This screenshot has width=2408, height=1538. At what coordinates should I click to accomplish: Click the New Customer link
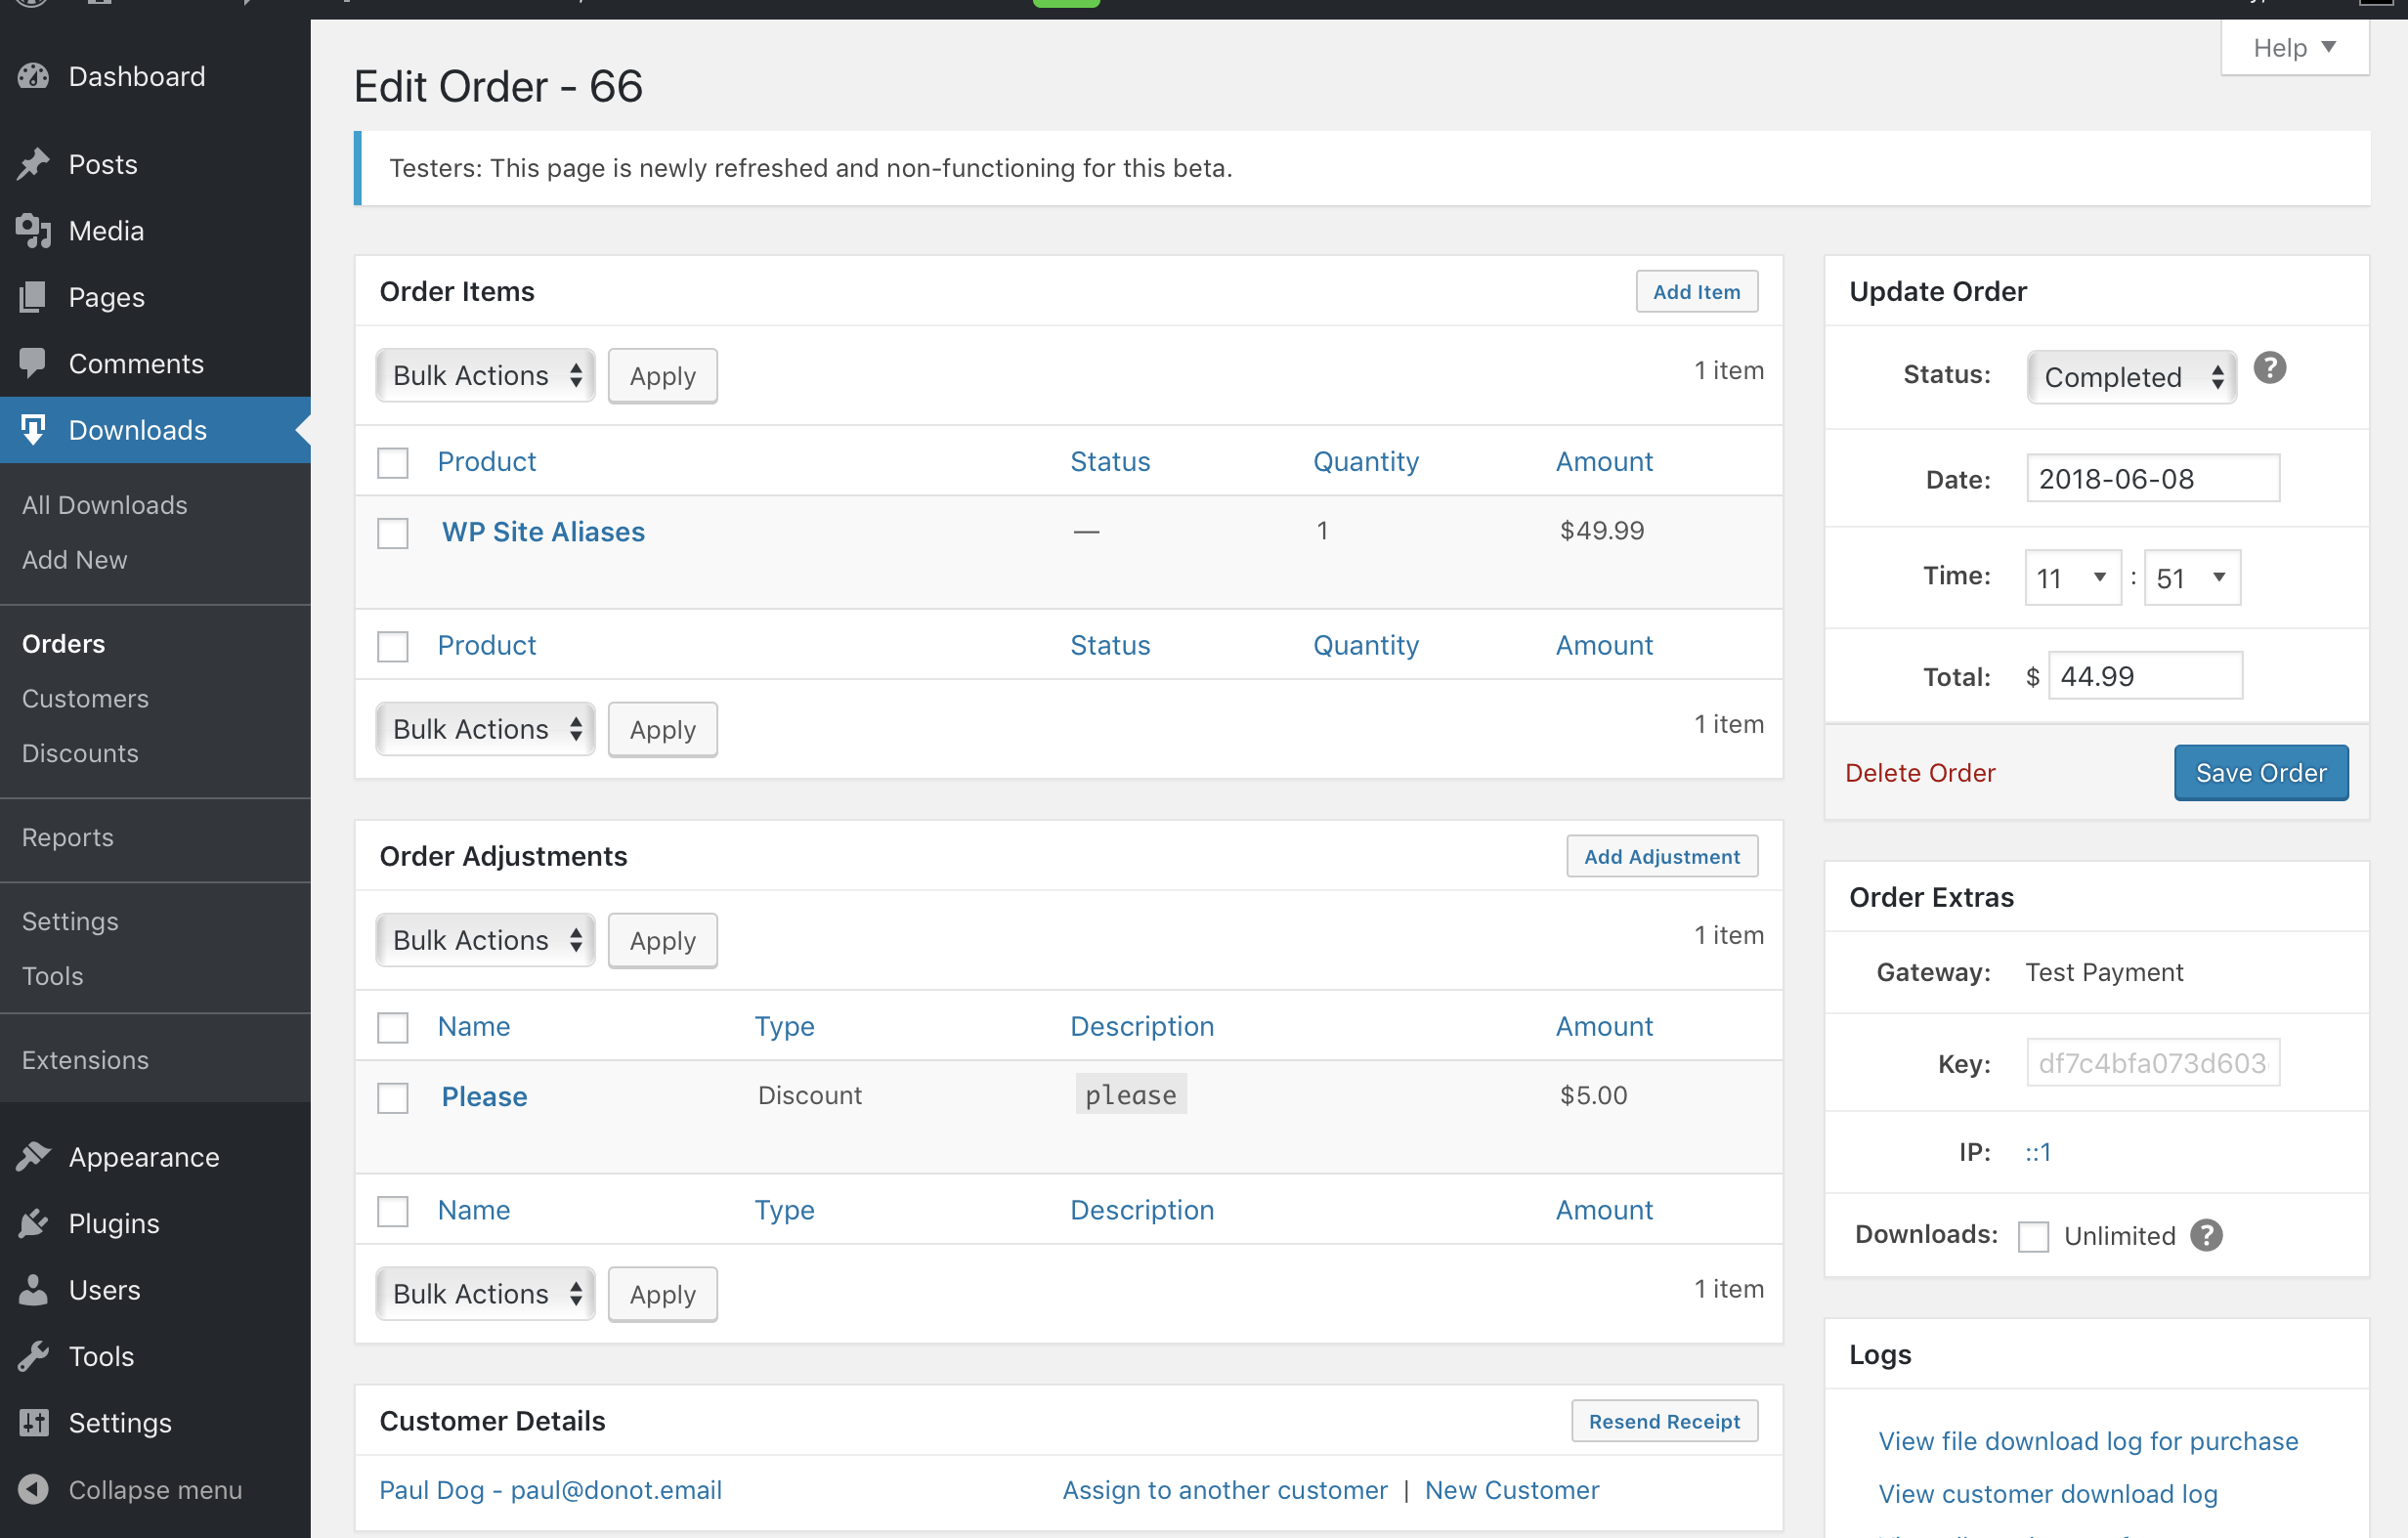pos(1512,1490)
